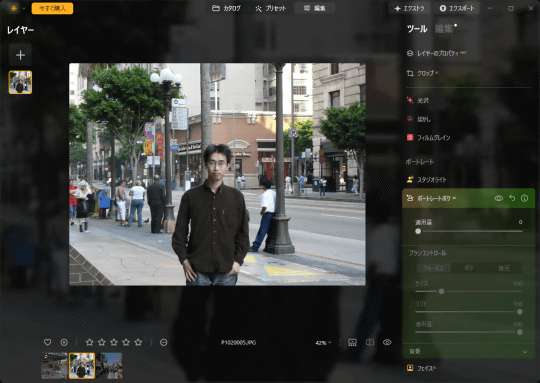Viewport: 540px width, 383px height.
Task: Open the 42% zoom level dropdown
Action: point(323,343)
